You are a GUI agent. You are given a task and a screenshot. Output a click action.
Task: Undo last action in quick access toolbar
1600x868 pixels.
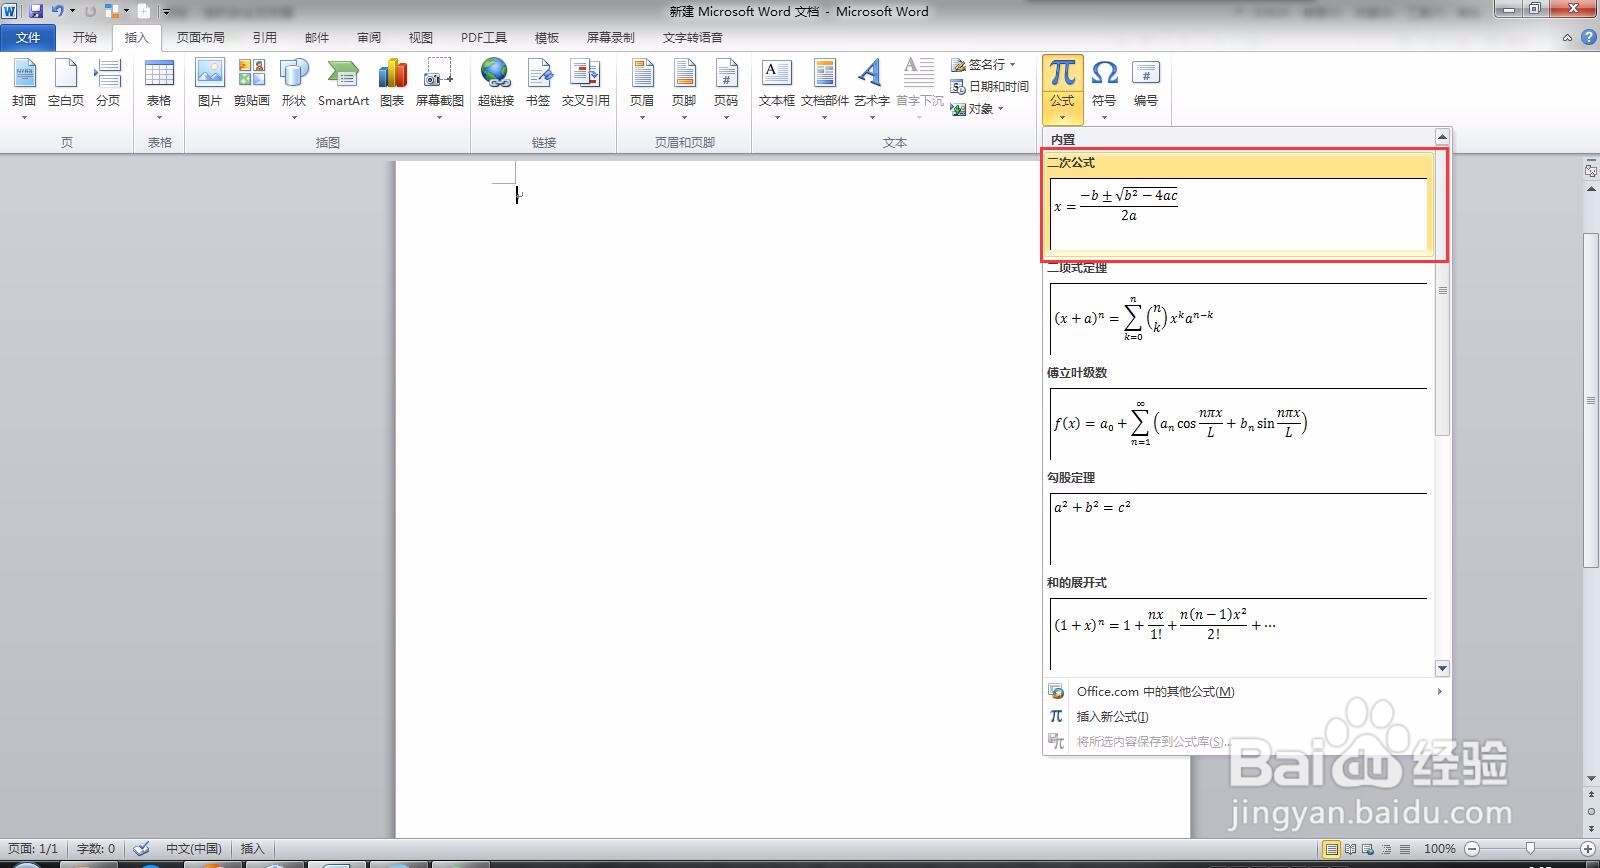pos(58,11)
